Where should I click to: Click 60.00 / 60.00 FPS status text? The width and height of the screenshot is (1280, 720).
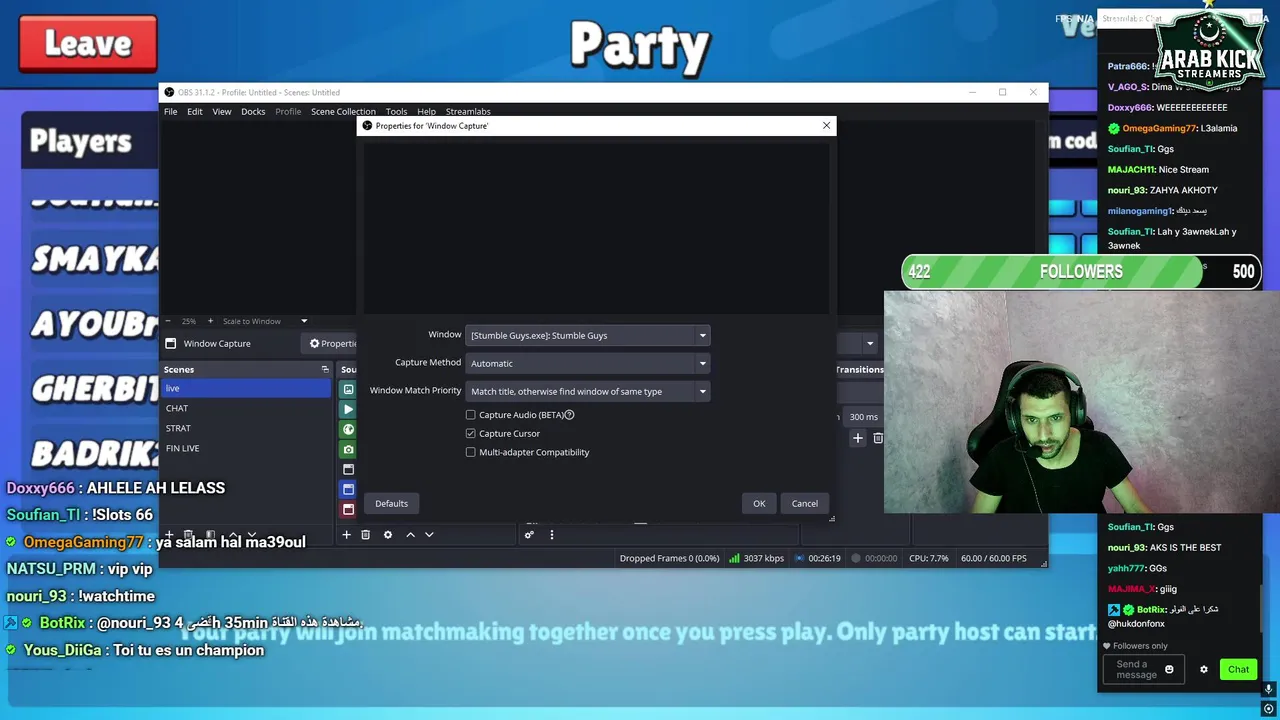pos(993,559)
